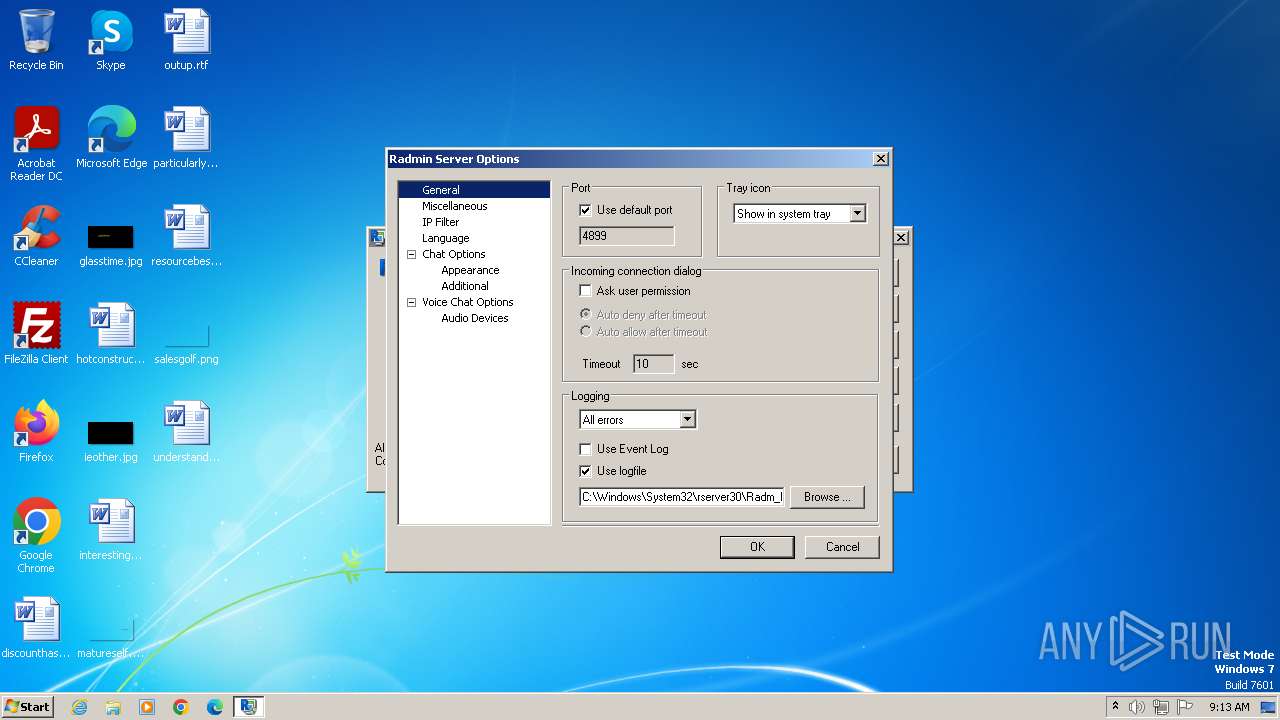Select Auto deny after timeout radio

(586, 314)
